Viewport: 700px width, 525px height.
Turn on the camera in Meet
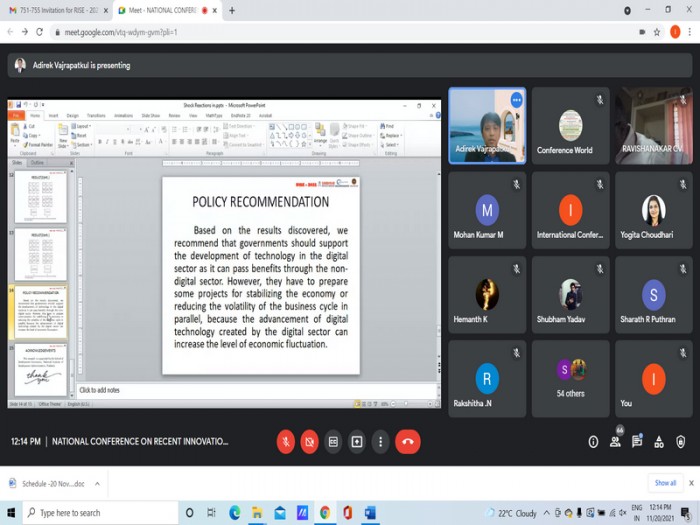click(310, 441)
